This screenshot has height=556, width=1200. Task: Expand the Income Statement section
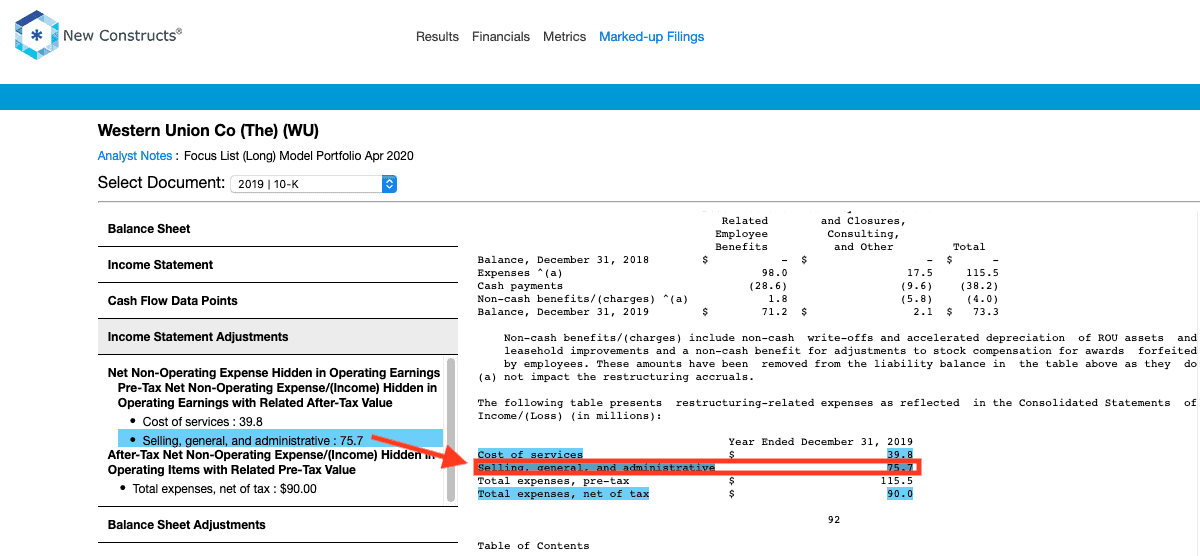tap(277, 265)
